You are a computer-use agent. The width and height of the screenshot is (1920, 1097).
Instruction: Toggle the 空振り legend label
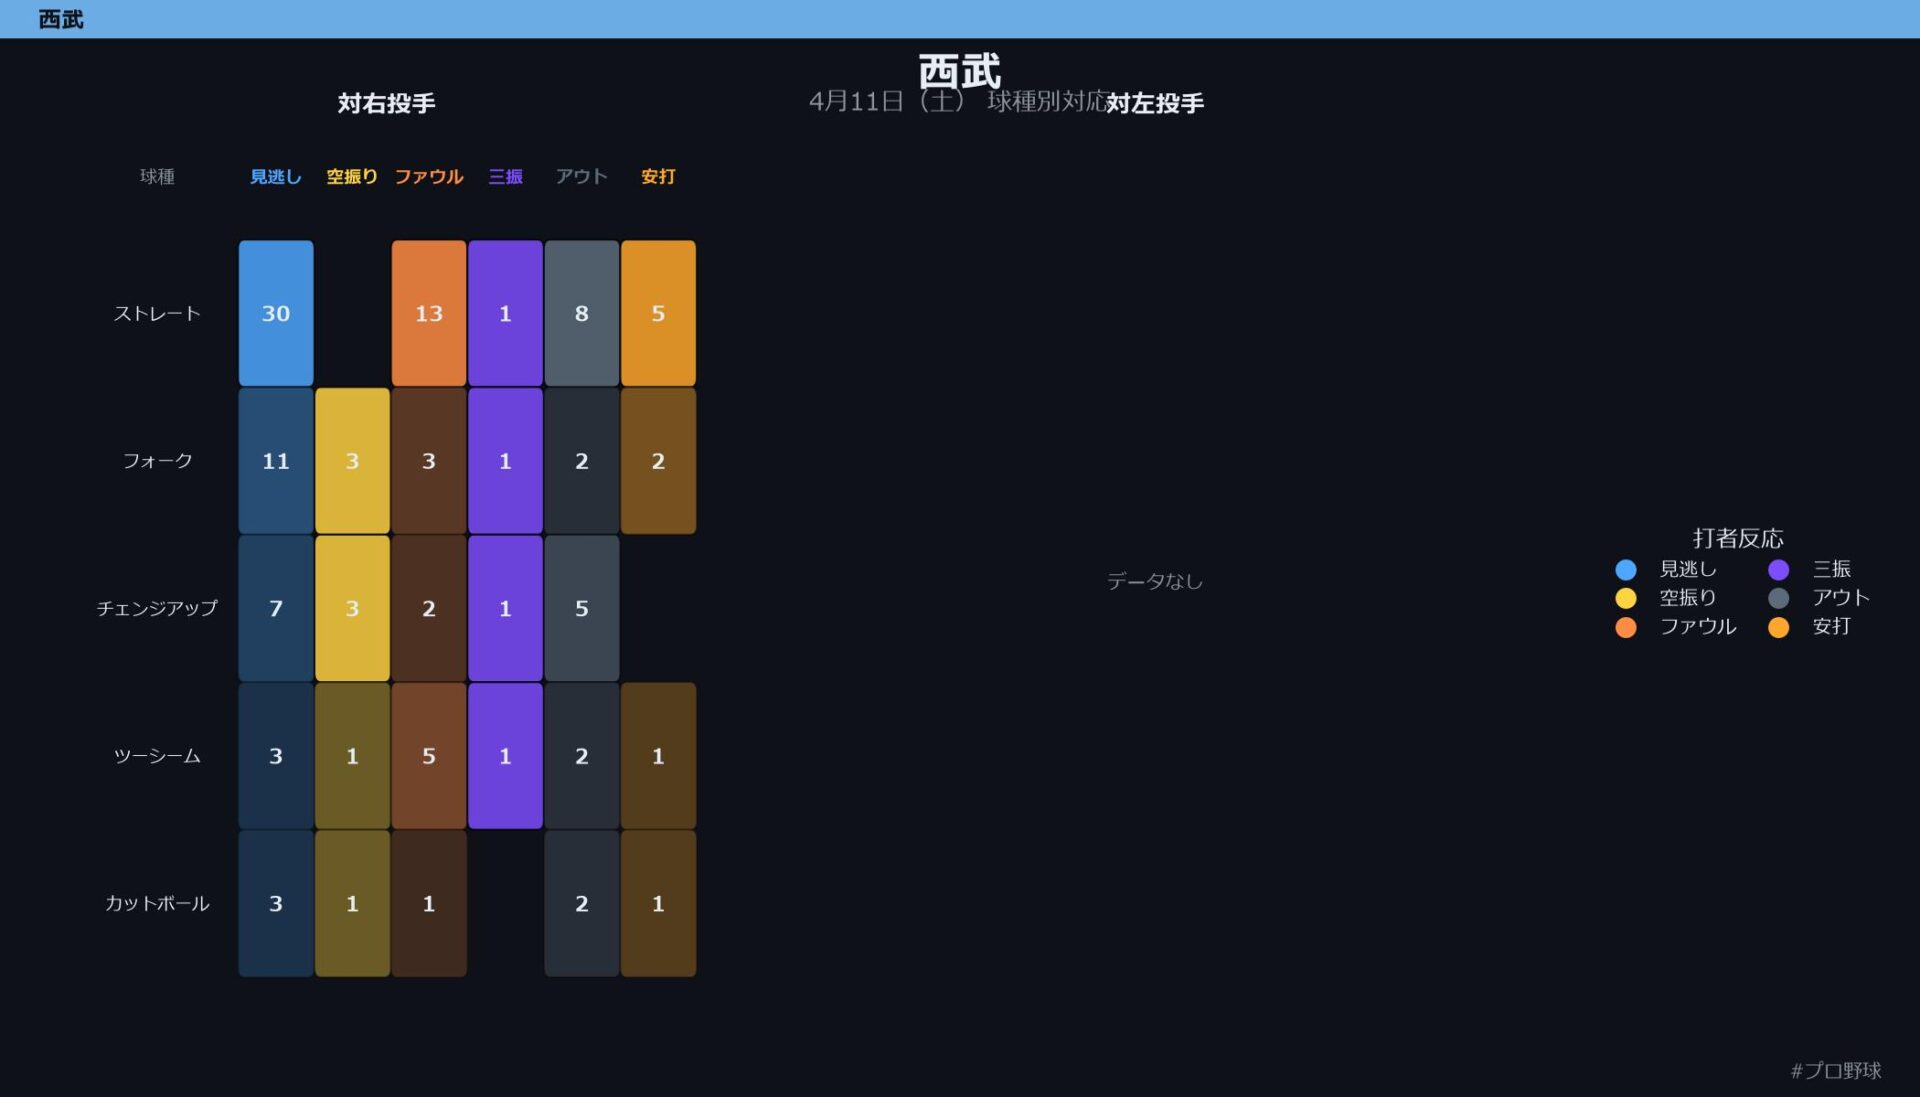[x=1688, y=598]
